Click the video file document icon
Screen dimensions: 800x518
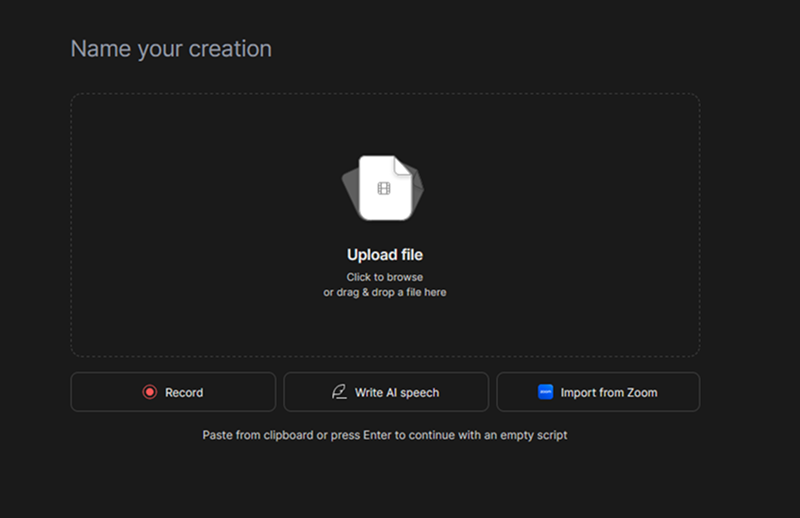click(x=383, y=188)
